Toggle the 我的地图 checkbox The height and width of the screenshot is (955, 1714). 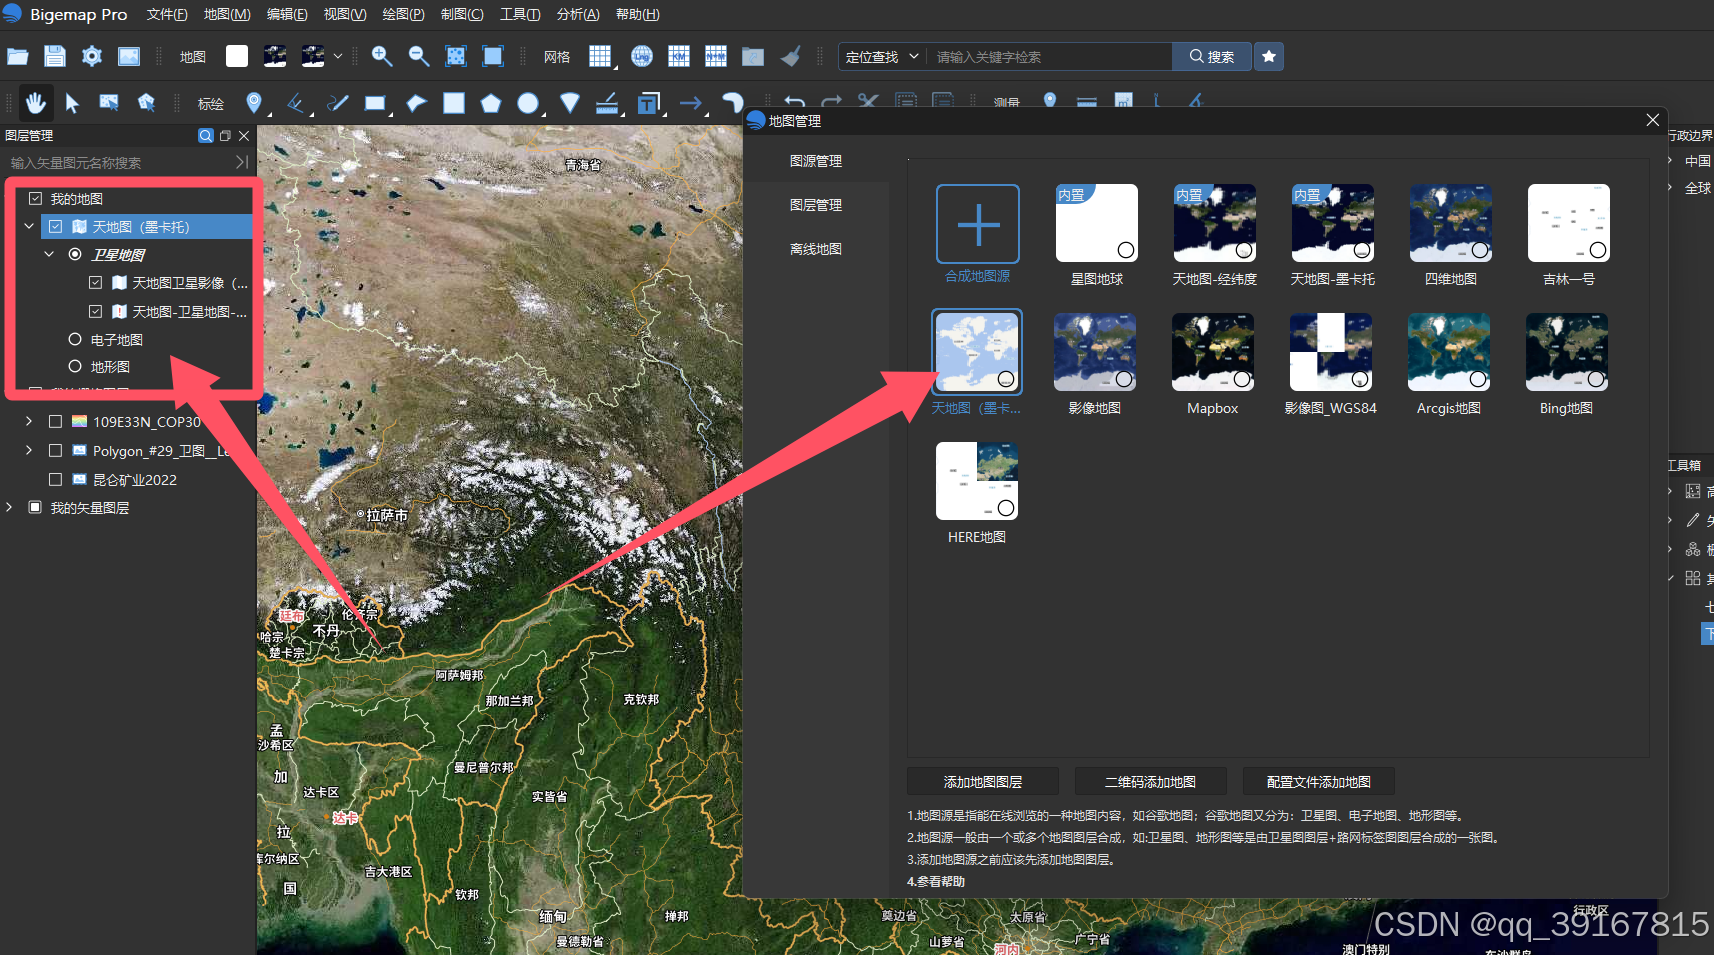pyautogui.click(x=35, y=199)
